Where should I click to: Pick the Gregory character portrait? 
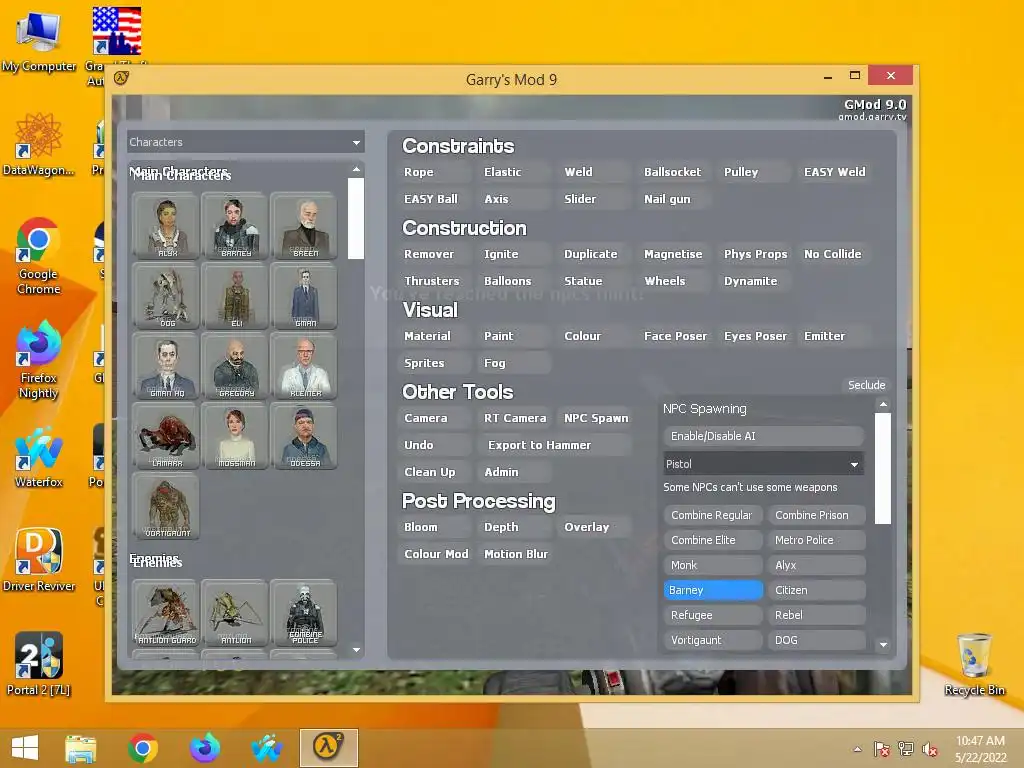[x=235, y=366]
